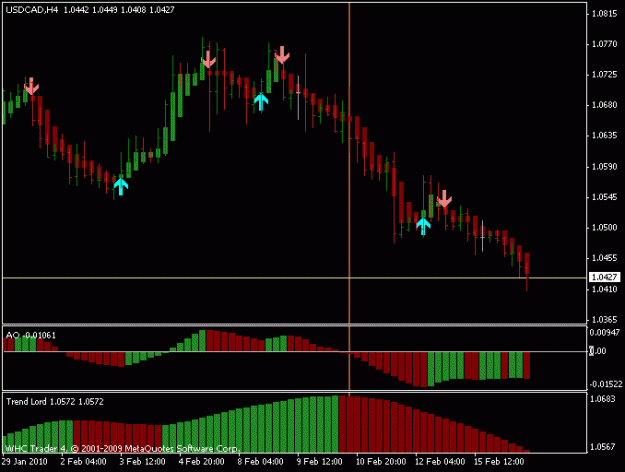Click the 1.0770 price scale label

click(604, 44)
